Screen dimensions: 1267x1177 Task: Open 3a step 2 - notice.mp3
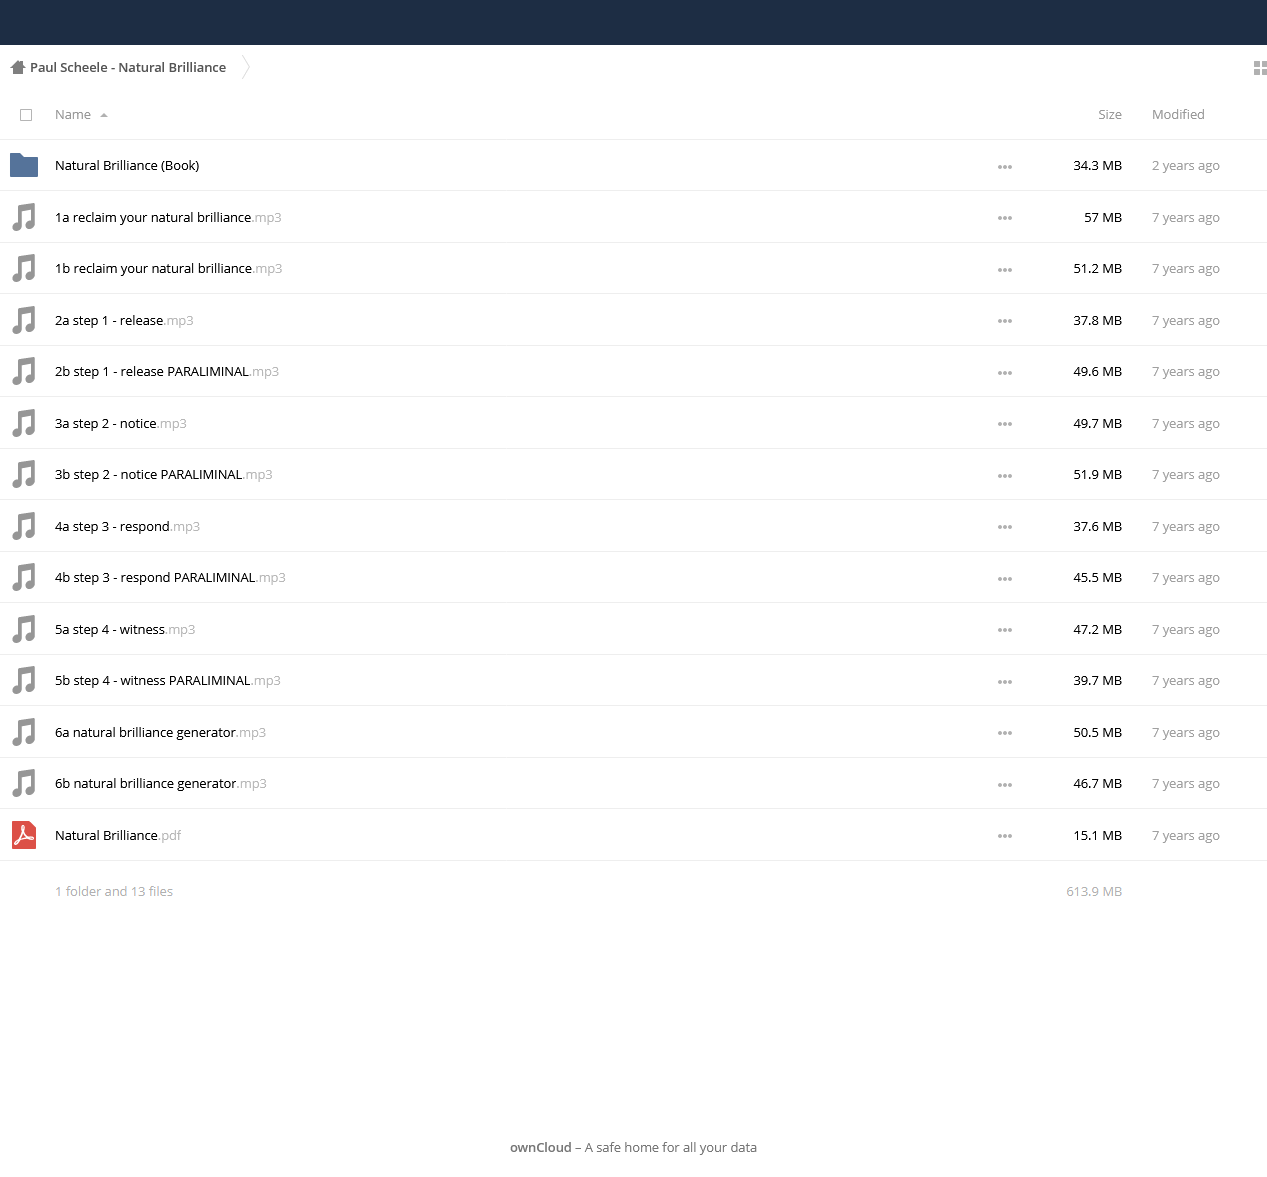121,423
